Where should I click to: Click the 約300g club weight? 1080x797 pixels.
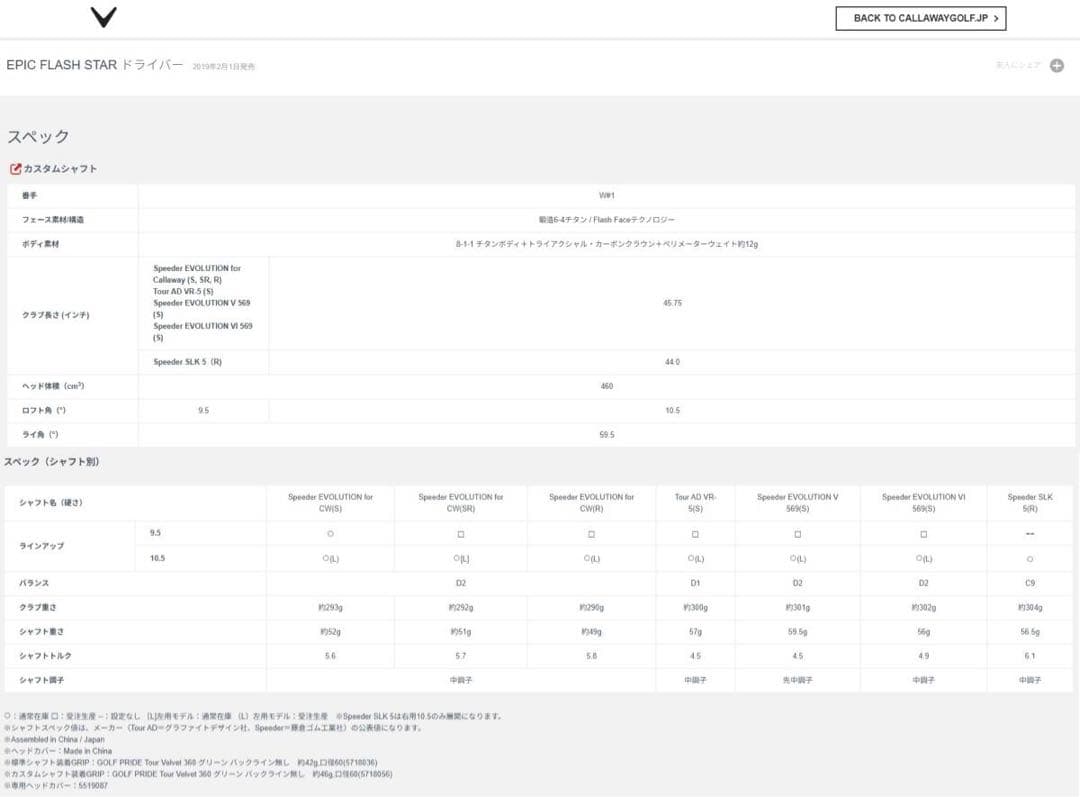coord(695,608)
